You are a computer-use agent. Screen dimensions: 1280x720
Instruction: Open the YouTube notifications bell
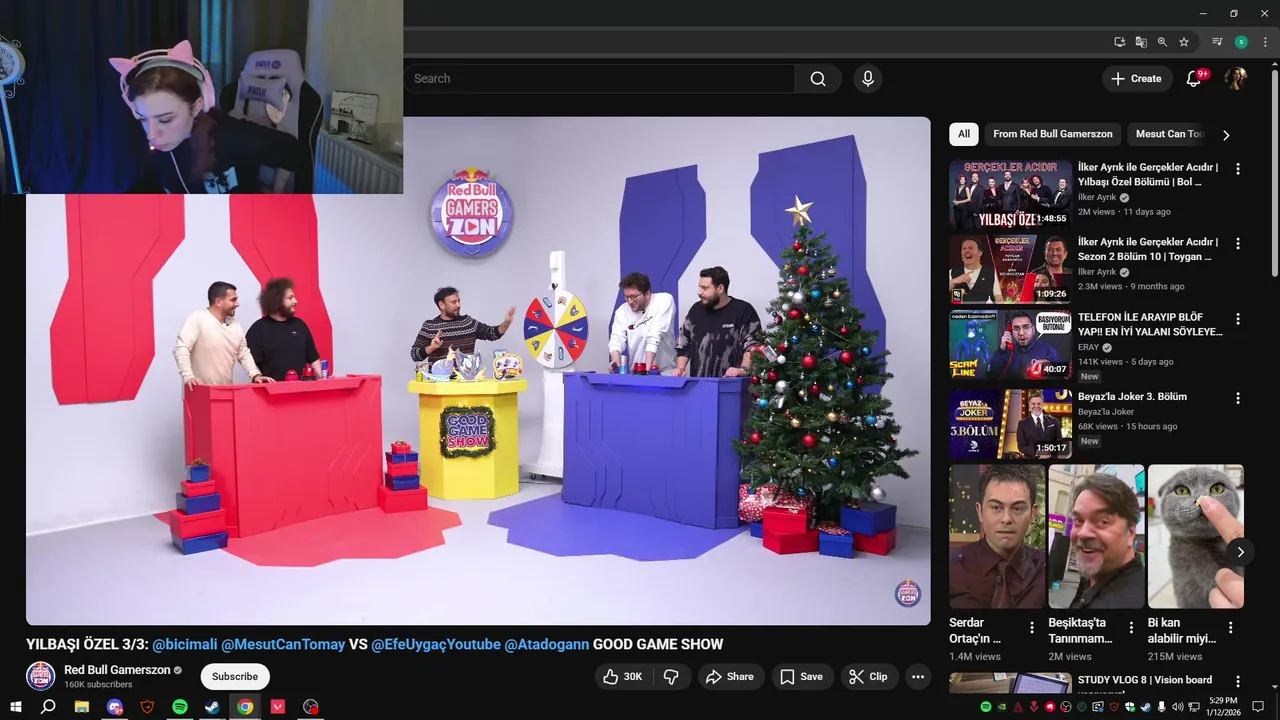pyautogui.click(x=1193, y=79)
